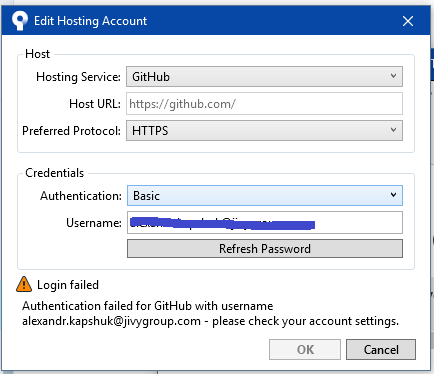Click the Login failed heading text

68,285
